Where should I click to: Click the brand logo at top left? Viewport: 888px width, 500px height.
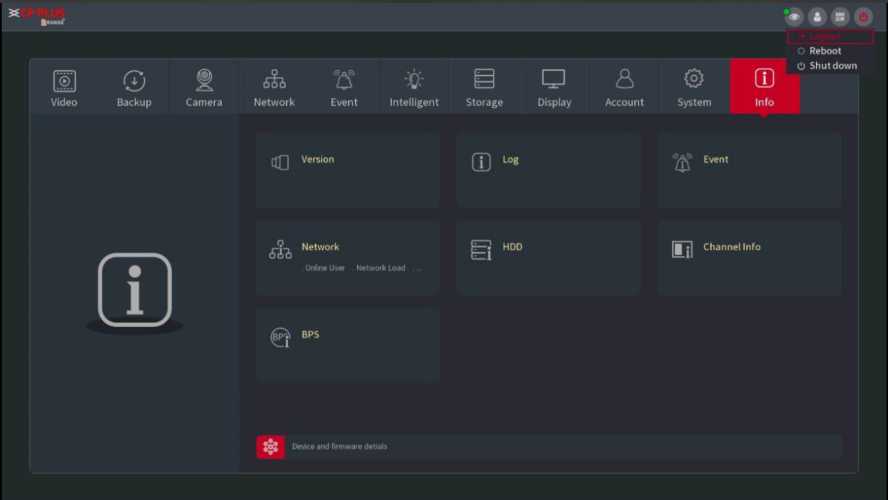(x=37, y=16)
